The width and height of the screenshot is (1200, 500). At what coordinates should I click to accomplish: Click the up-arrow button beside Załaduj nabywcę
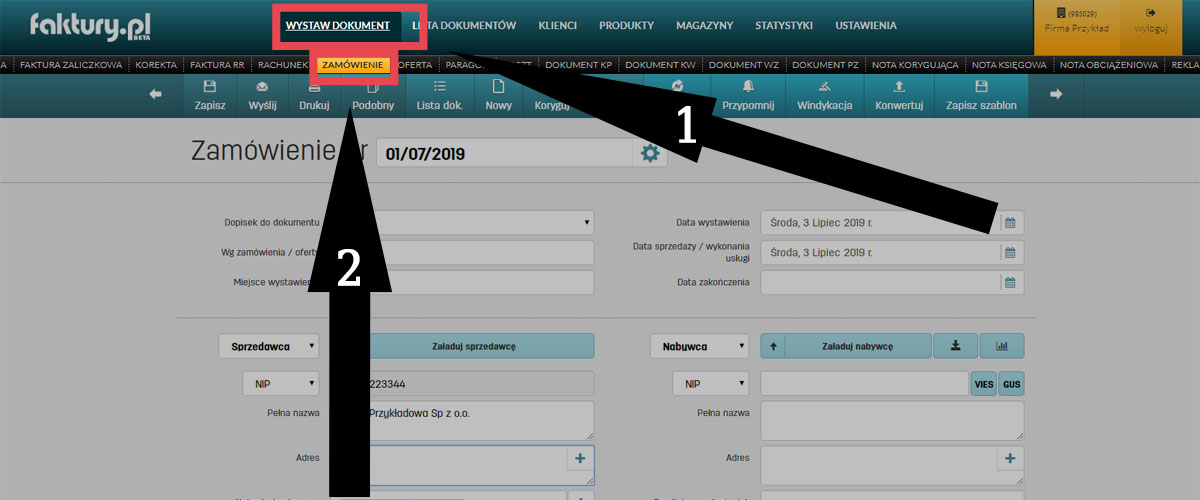click(x=774, y=346)
